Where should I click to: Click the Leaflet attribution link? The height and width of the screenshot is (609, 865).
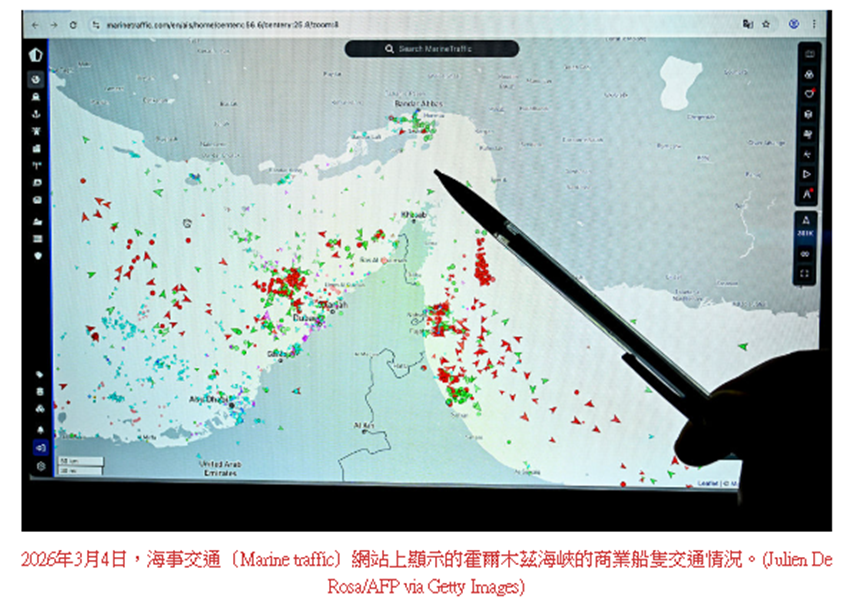707,484
